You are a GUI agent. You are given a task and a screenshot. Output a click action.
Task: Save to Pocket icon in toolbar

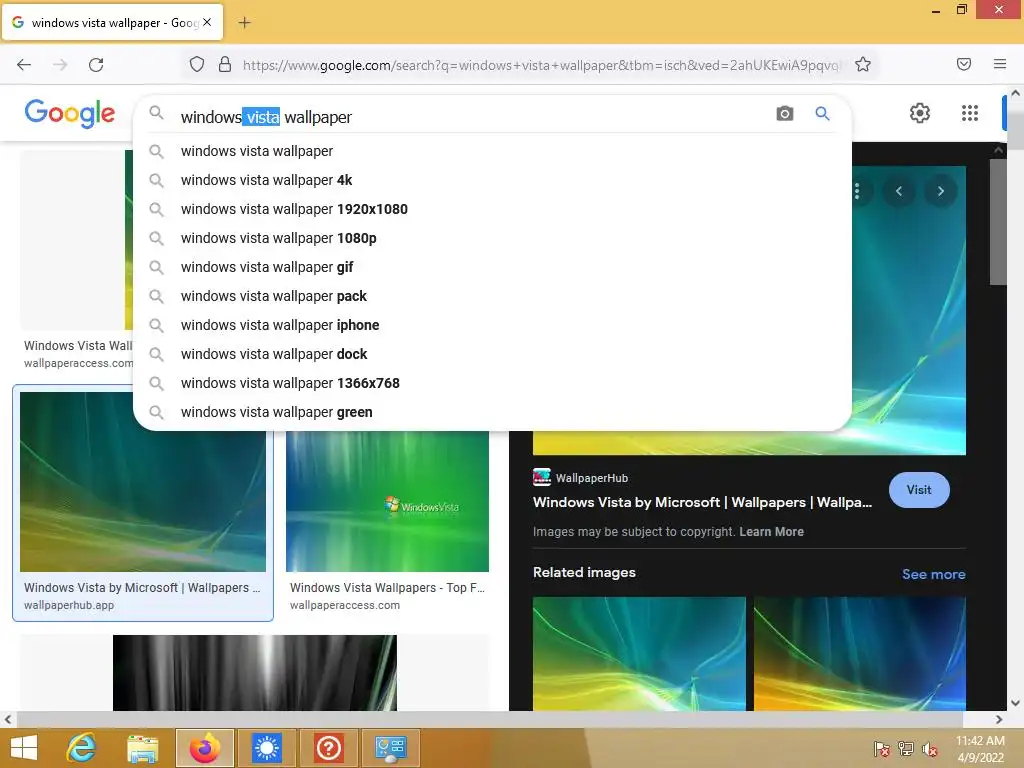click(963, 64)
